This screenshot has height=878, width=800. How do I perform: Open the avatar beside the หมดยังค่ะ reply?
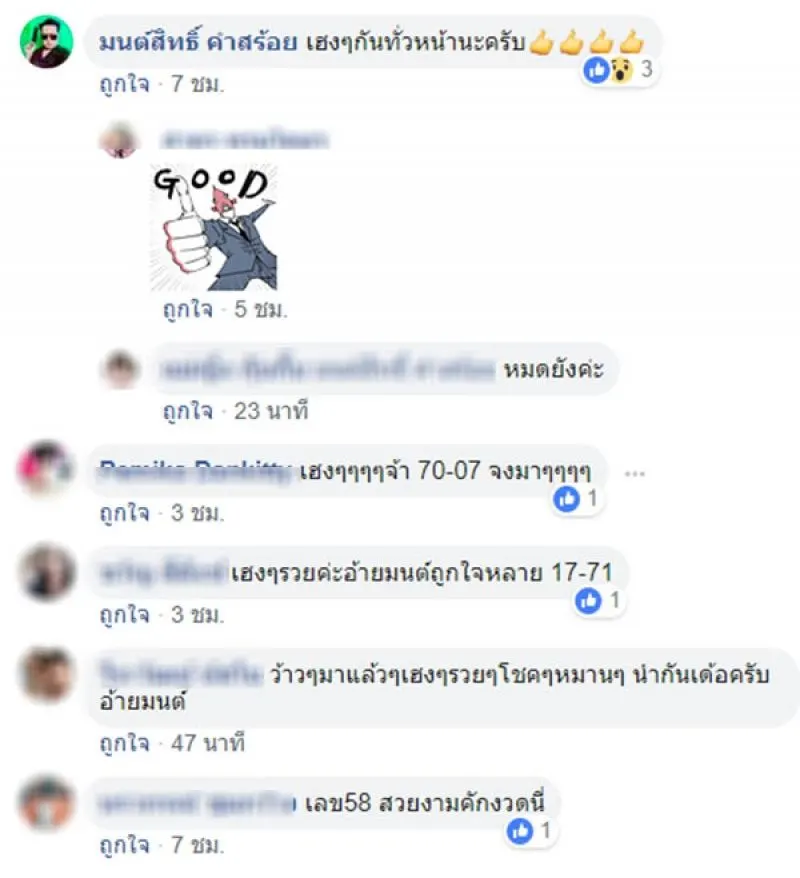[x=119, y=369]
